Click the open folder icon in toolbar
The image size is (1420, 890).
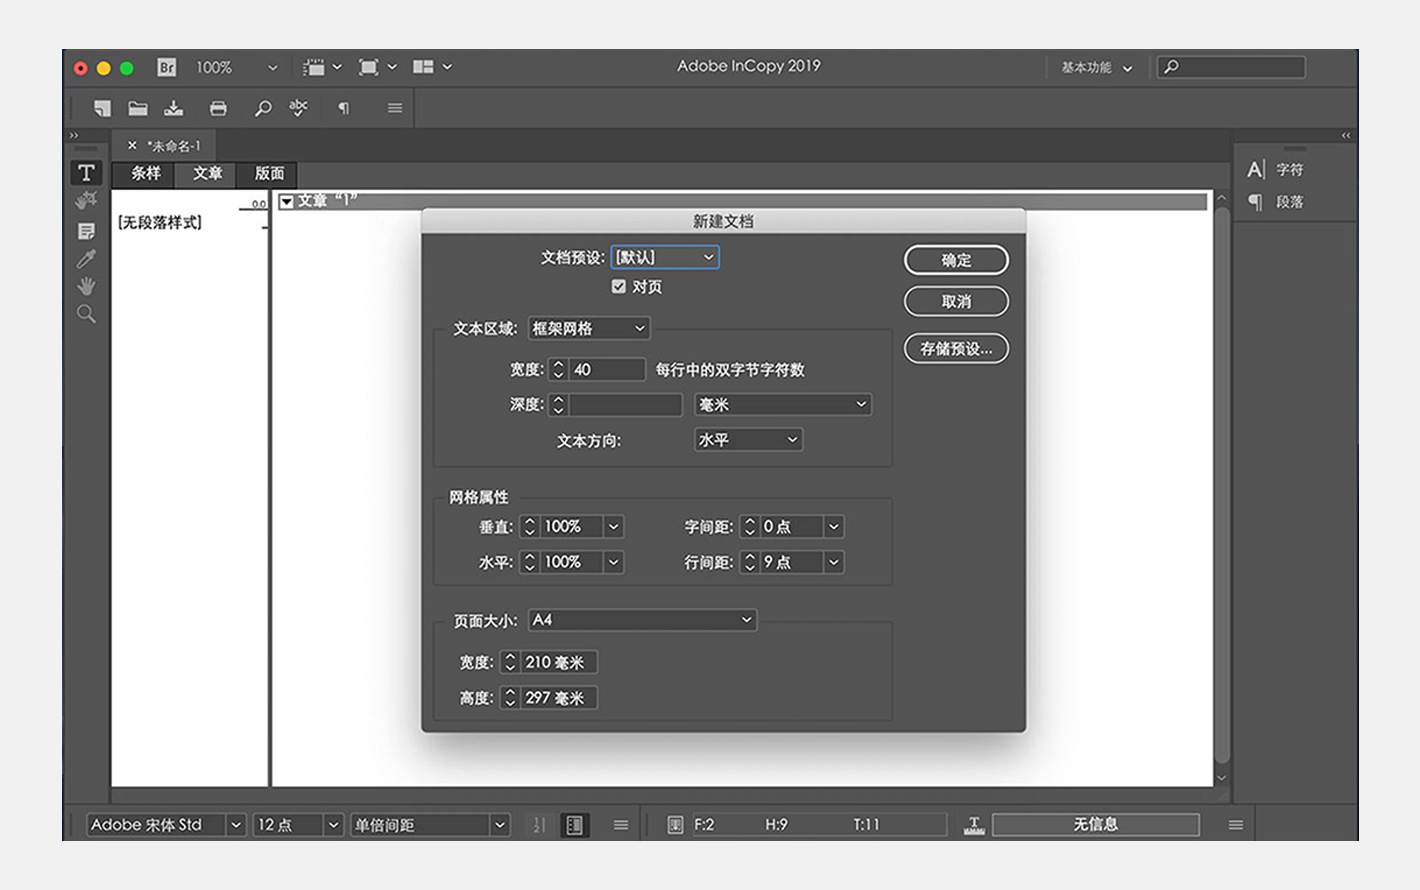point(138,108)
